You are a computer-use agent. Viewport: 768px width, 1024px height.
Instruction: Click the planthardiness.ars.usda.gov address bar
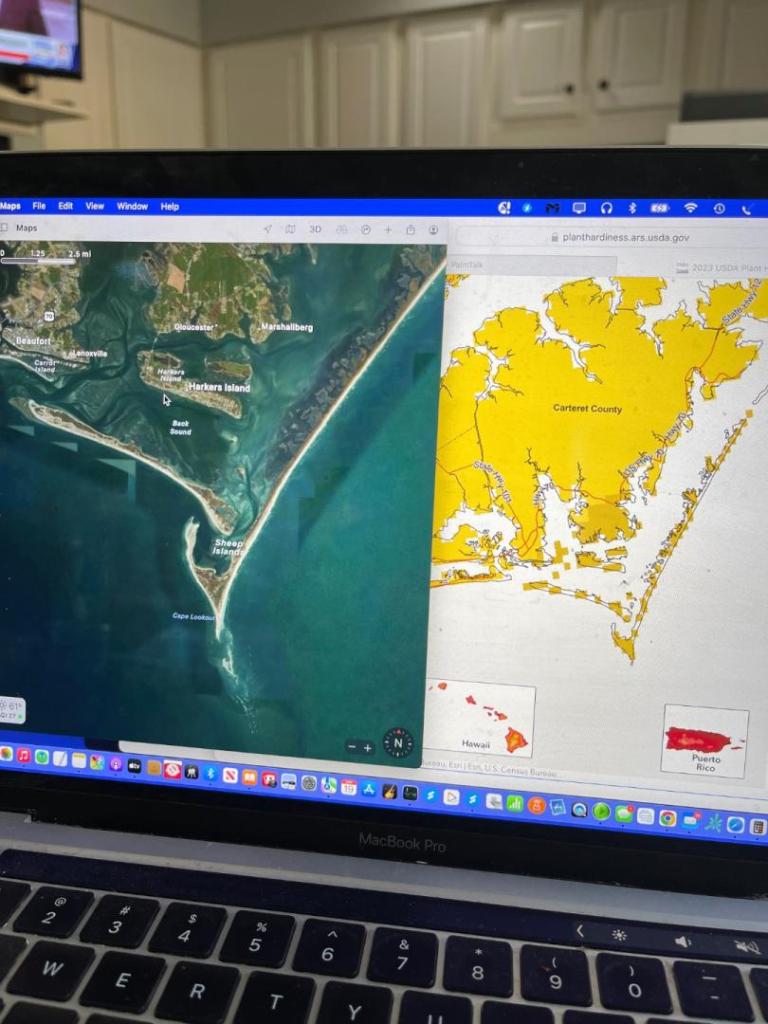click(619, 238)
